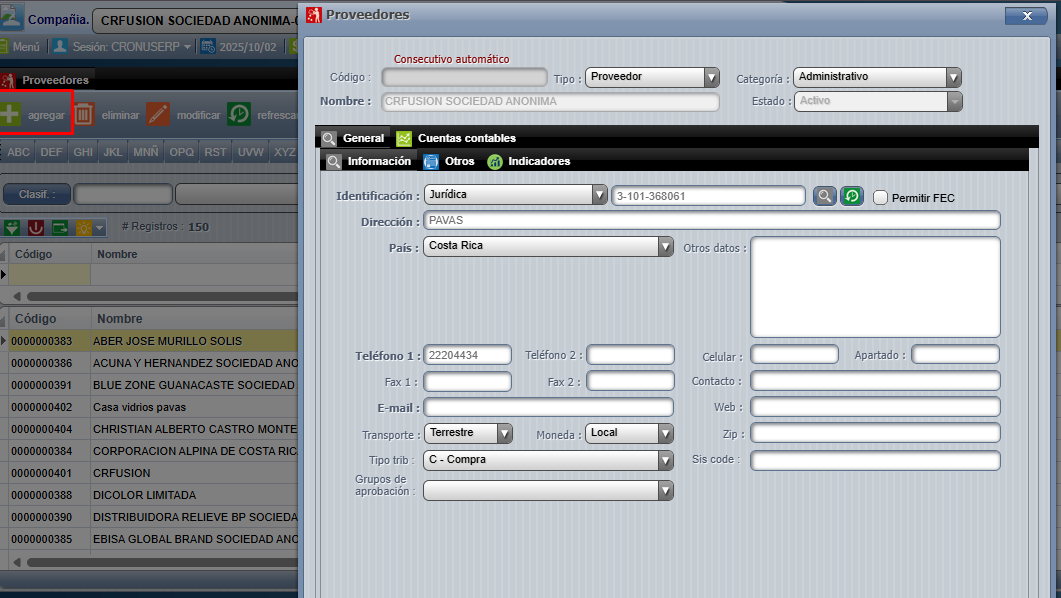Switch to the Cuentas contables tab
The width and height of the screenshot is (1061, 598).
(466, 138)
